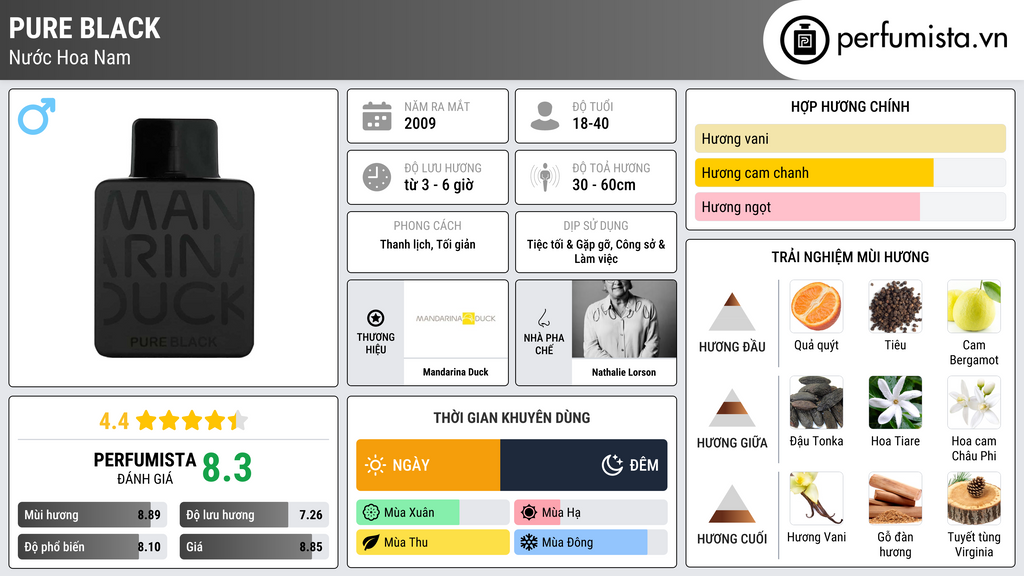Click the Trải nghiệm mùi hương heading
This screenshot has height=576, width=1024.
point(850,257)
